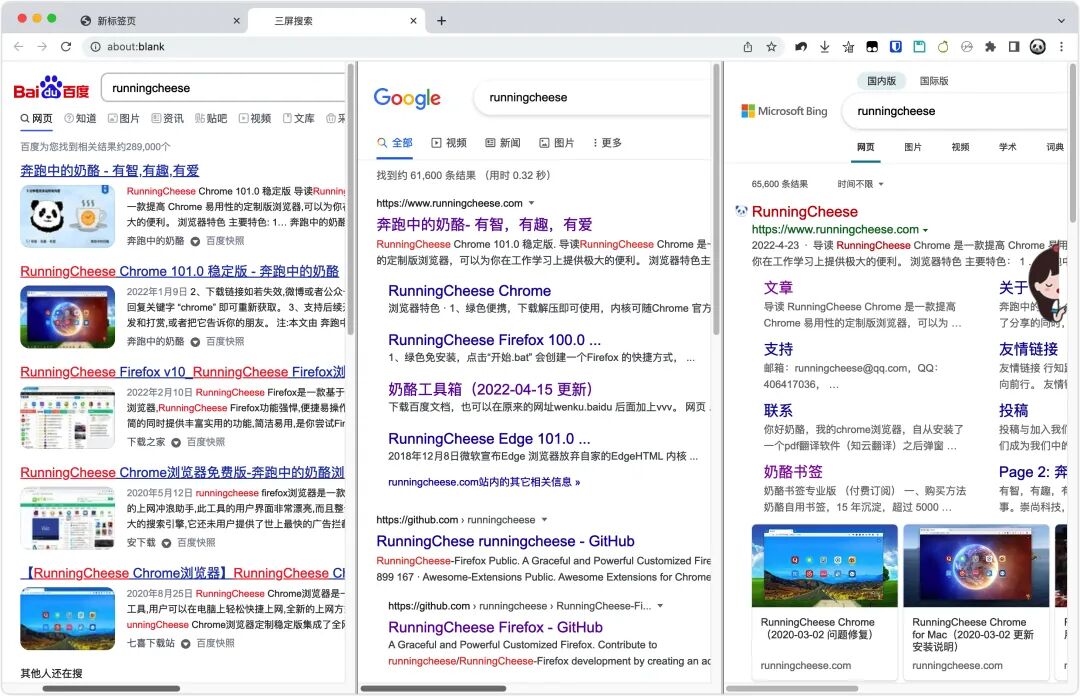
Task: Click the yellow fruit extension icon
Action: point(943,47)
